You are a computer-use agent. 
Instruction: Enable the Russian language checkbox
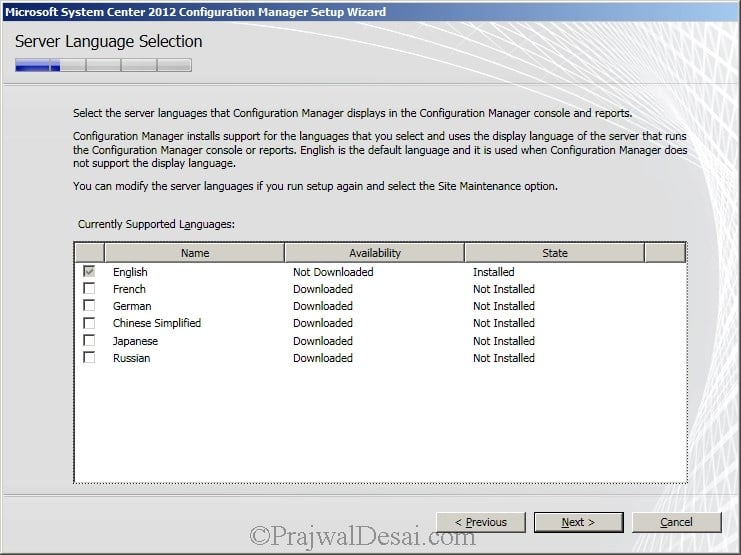[x=89, y=357]
